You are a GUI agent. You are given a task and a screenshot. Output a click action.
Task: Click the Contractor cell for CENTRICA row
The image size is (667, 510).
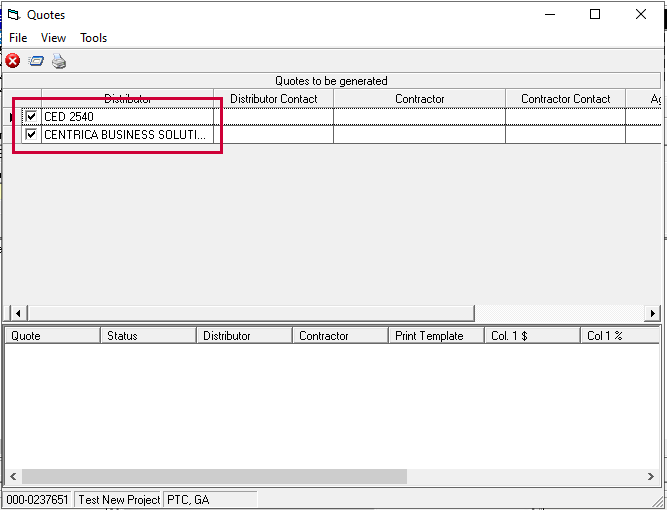tap(419, 135)
